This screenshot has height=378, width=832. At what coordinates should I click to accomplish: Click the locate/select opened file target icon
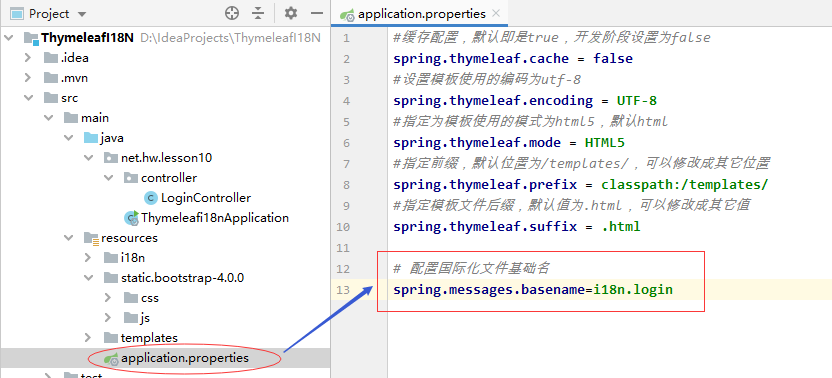232,13
